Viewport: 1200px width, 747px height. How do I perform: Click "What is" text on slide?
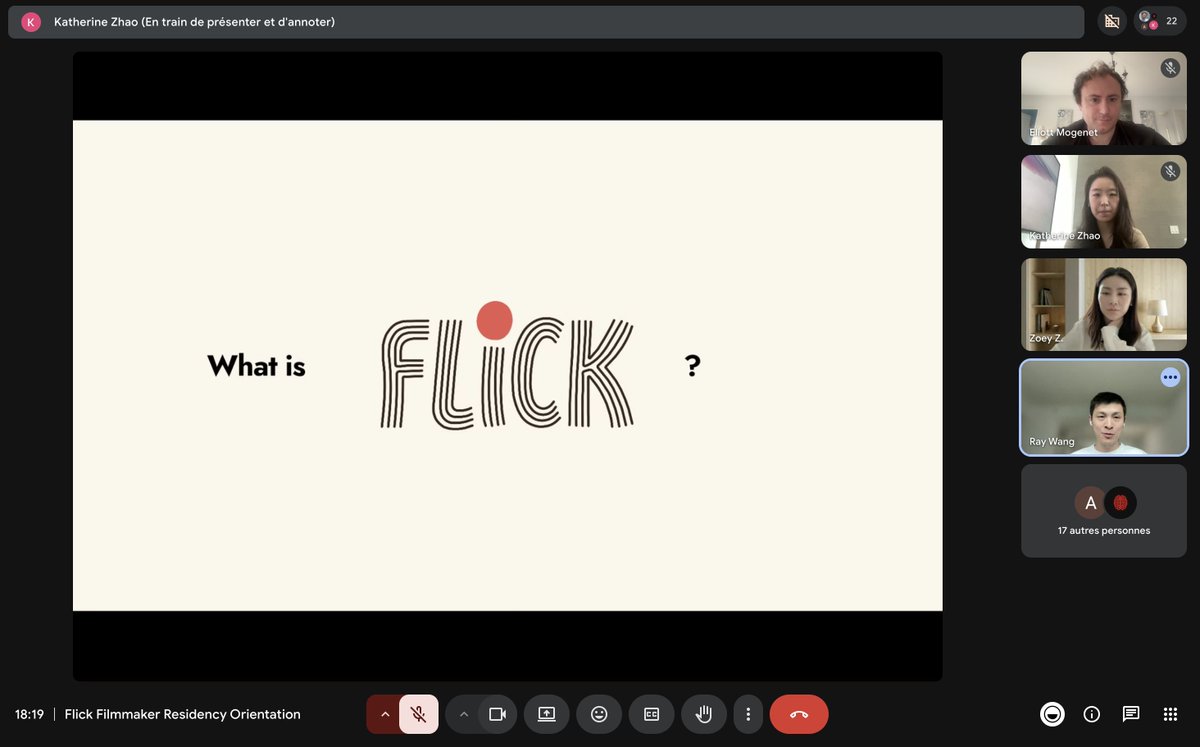coord(256,365)
